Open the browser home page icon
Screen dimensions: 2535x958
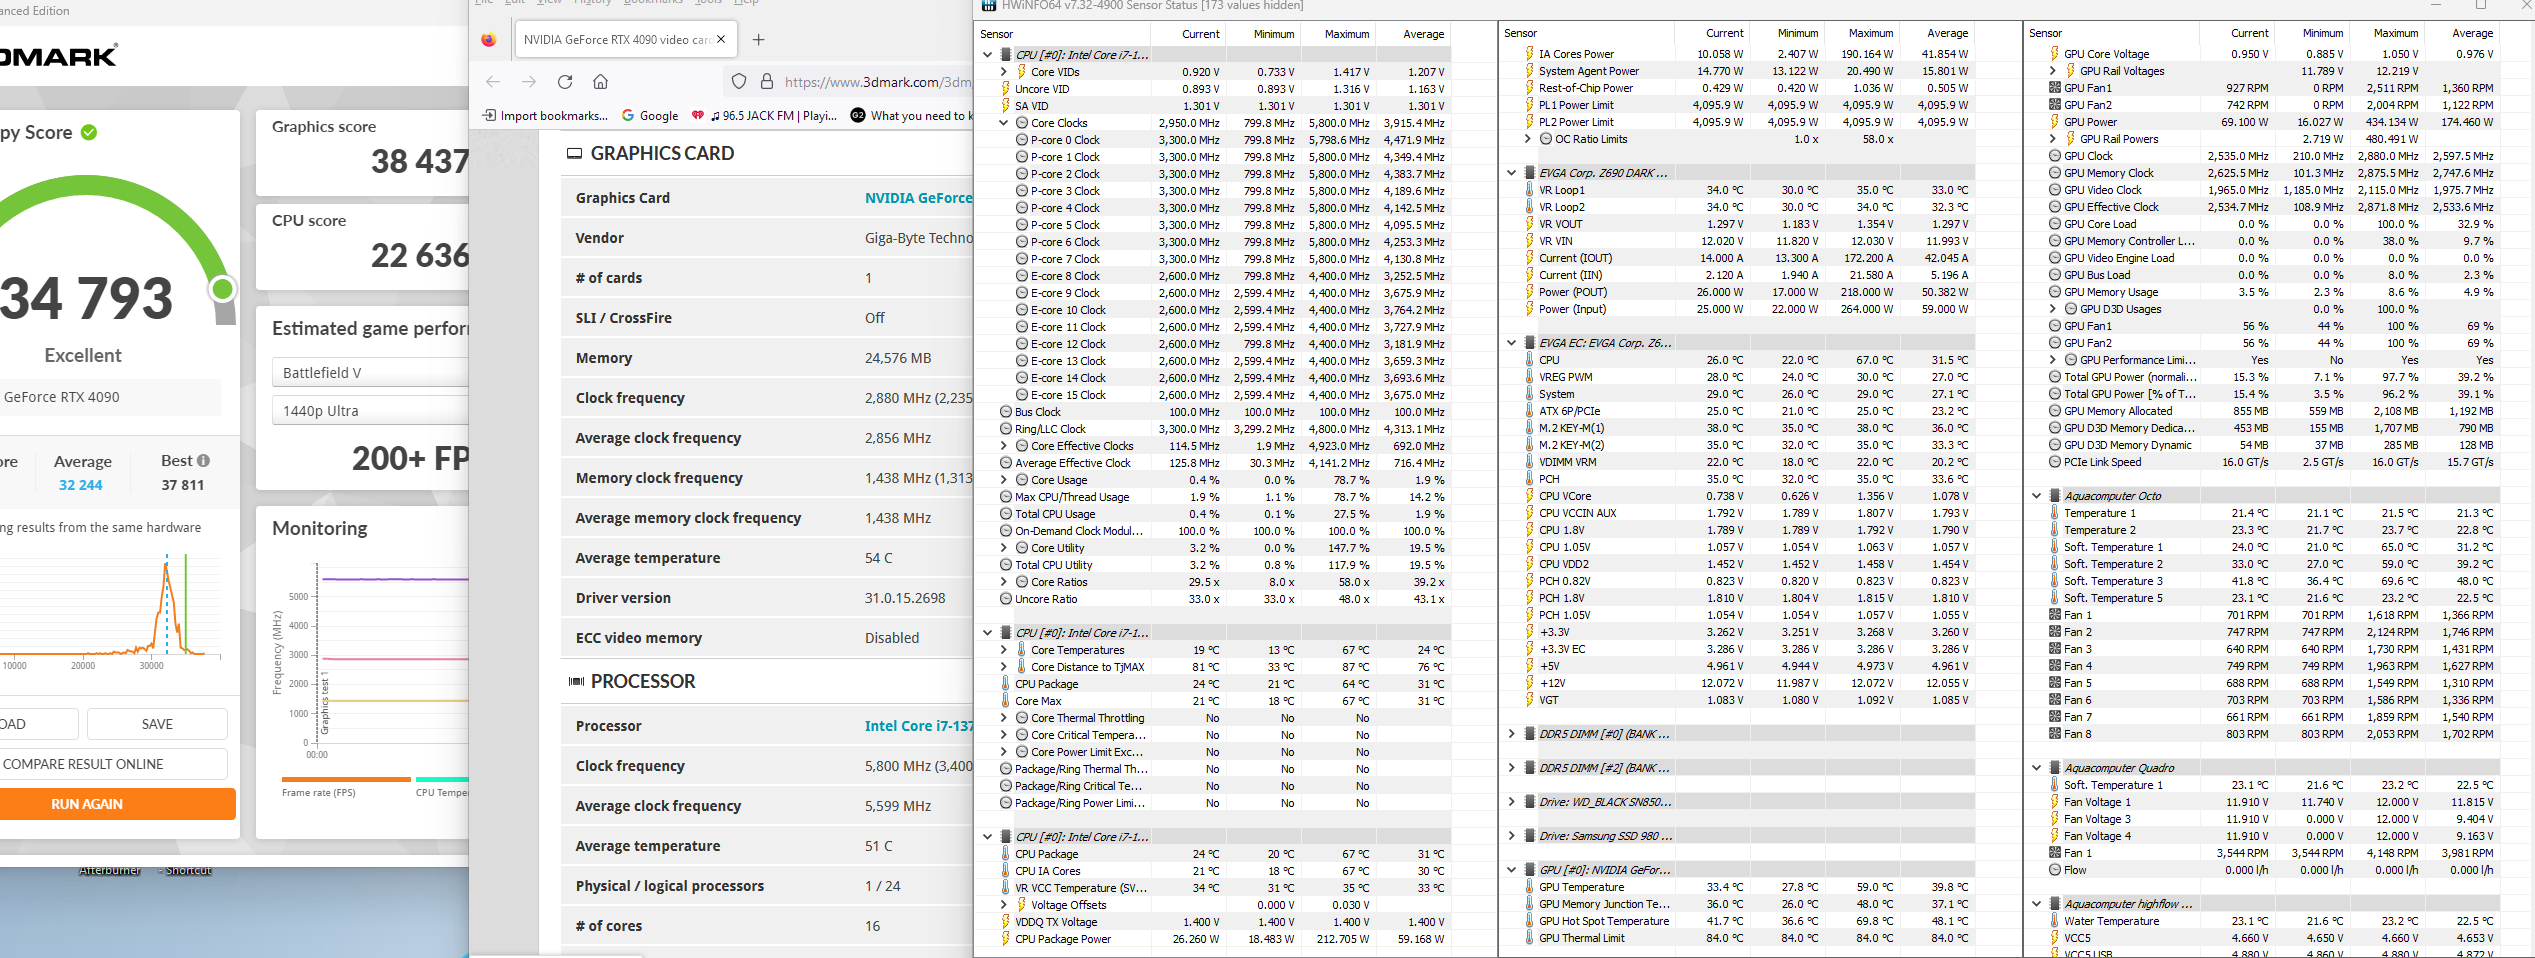click(x=601, y=82)
